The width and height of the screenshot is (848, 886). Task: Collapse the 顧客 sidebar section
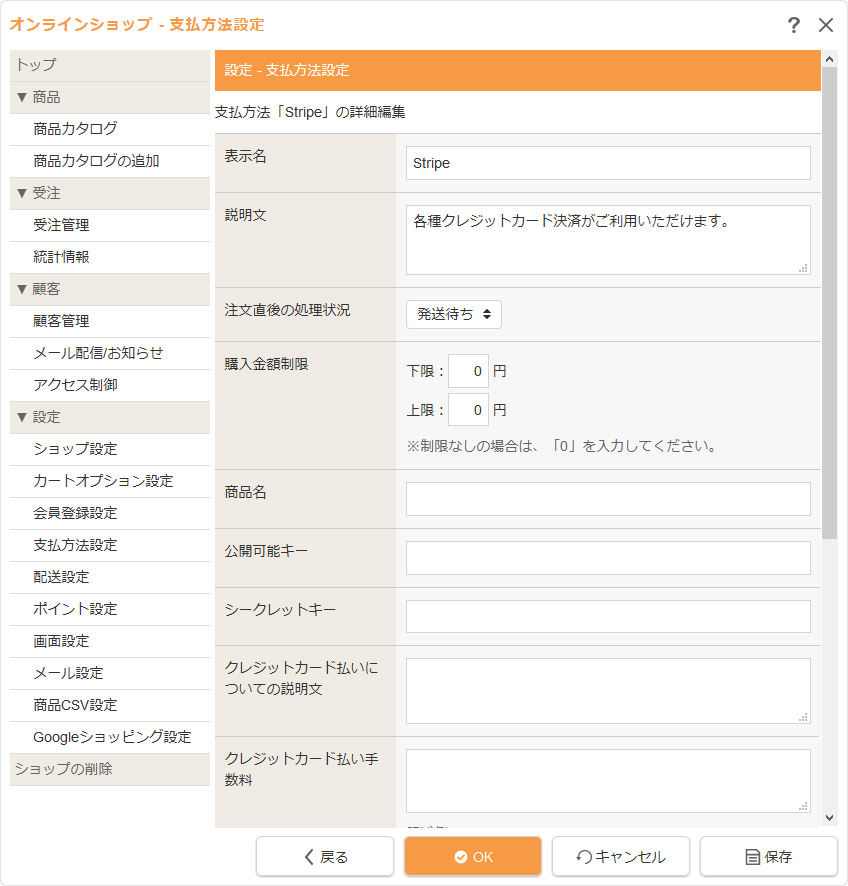[x=39, y=289]
